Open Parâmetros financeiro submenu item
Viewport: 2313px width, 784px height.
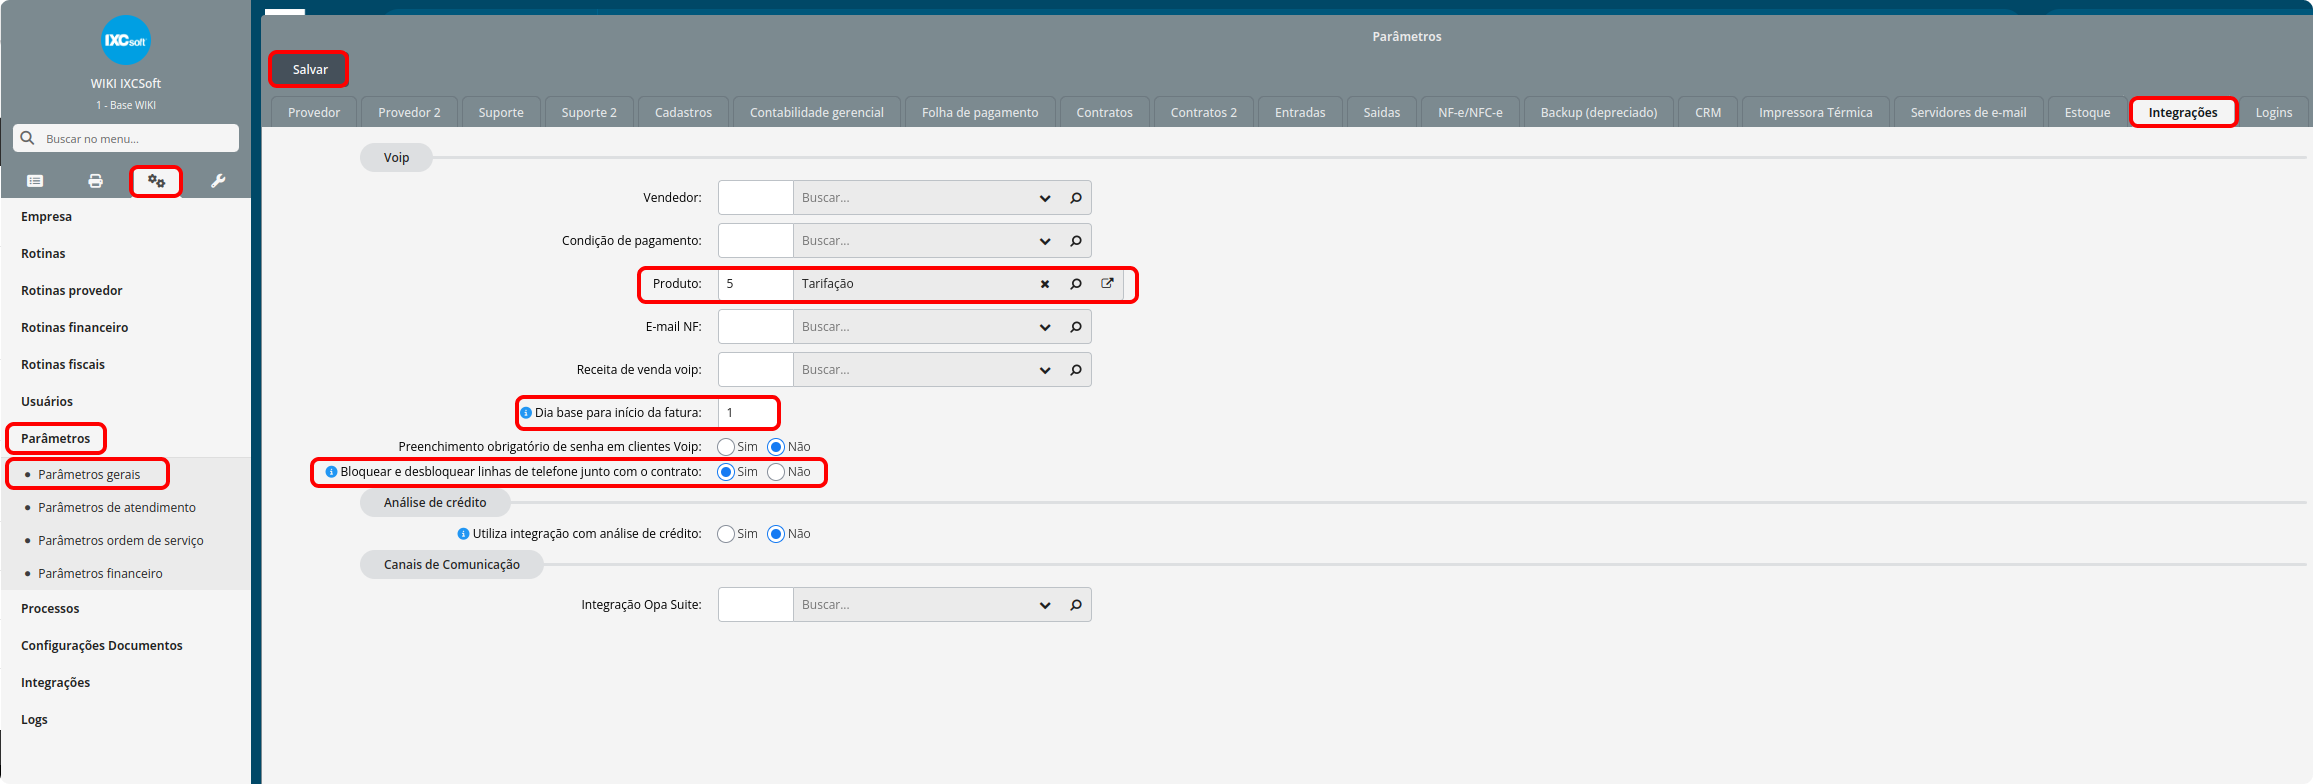point(100,574)
